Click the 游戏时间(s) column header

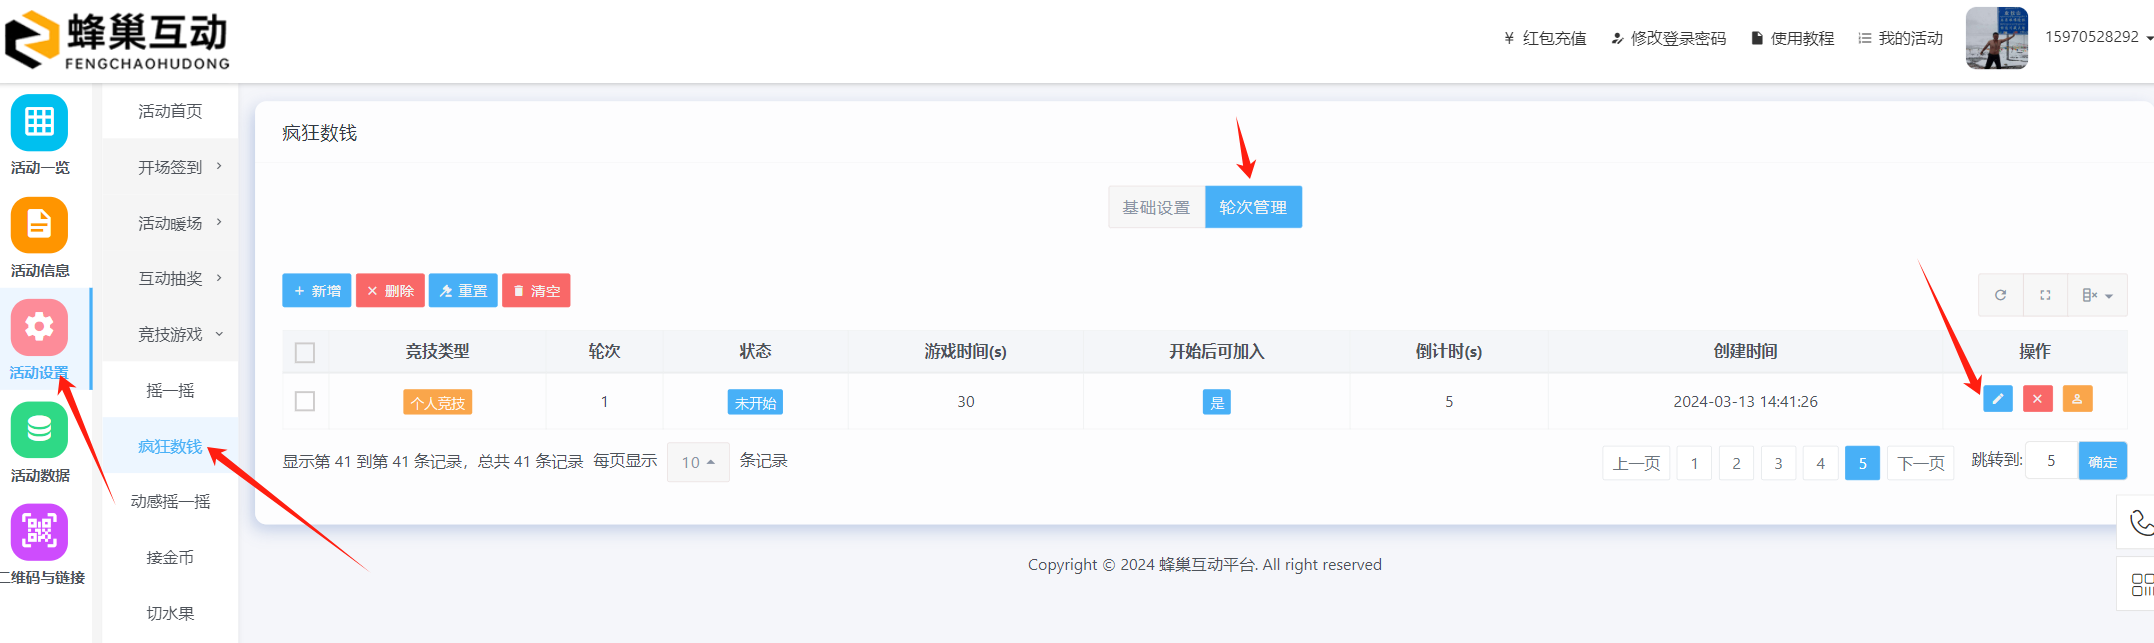pyautogui.click(x=965, y=351)
